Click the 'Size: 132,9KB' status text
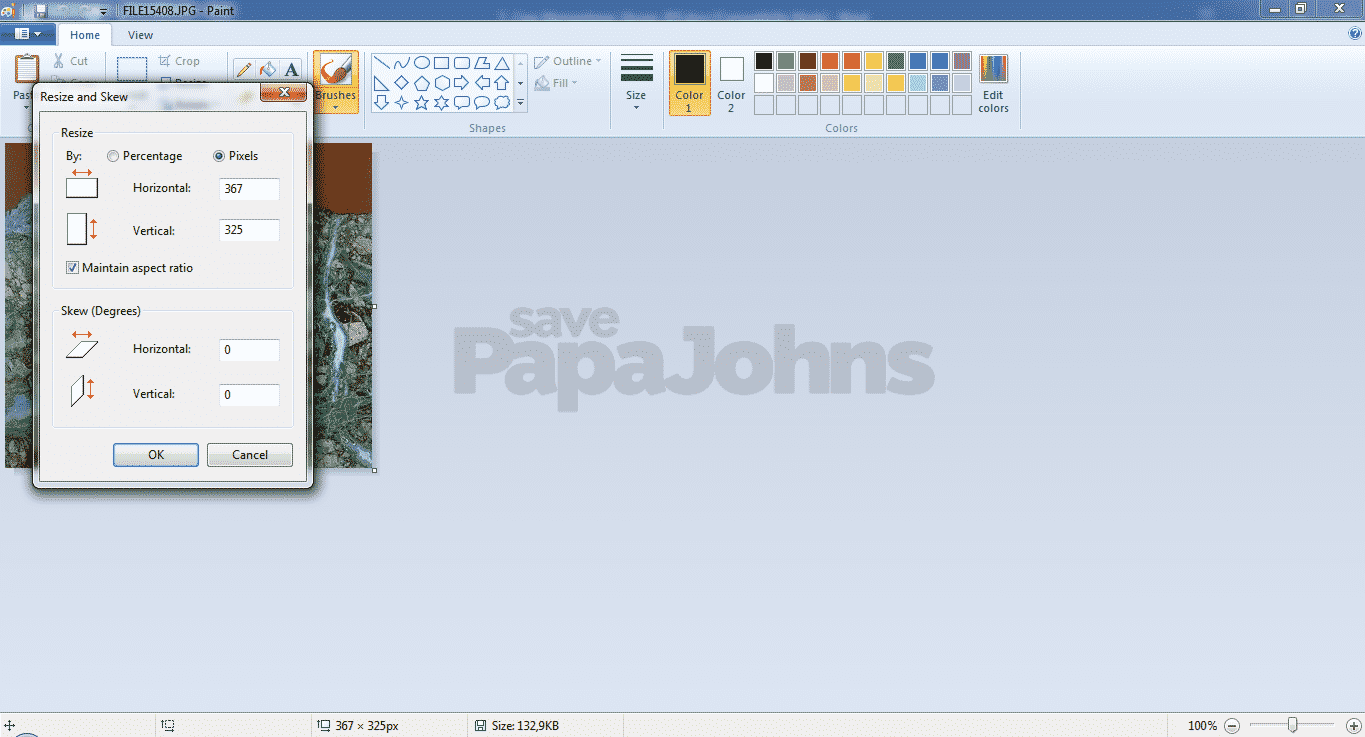The width and height of the screenshot is (1365, 737). tap(524, 725)
